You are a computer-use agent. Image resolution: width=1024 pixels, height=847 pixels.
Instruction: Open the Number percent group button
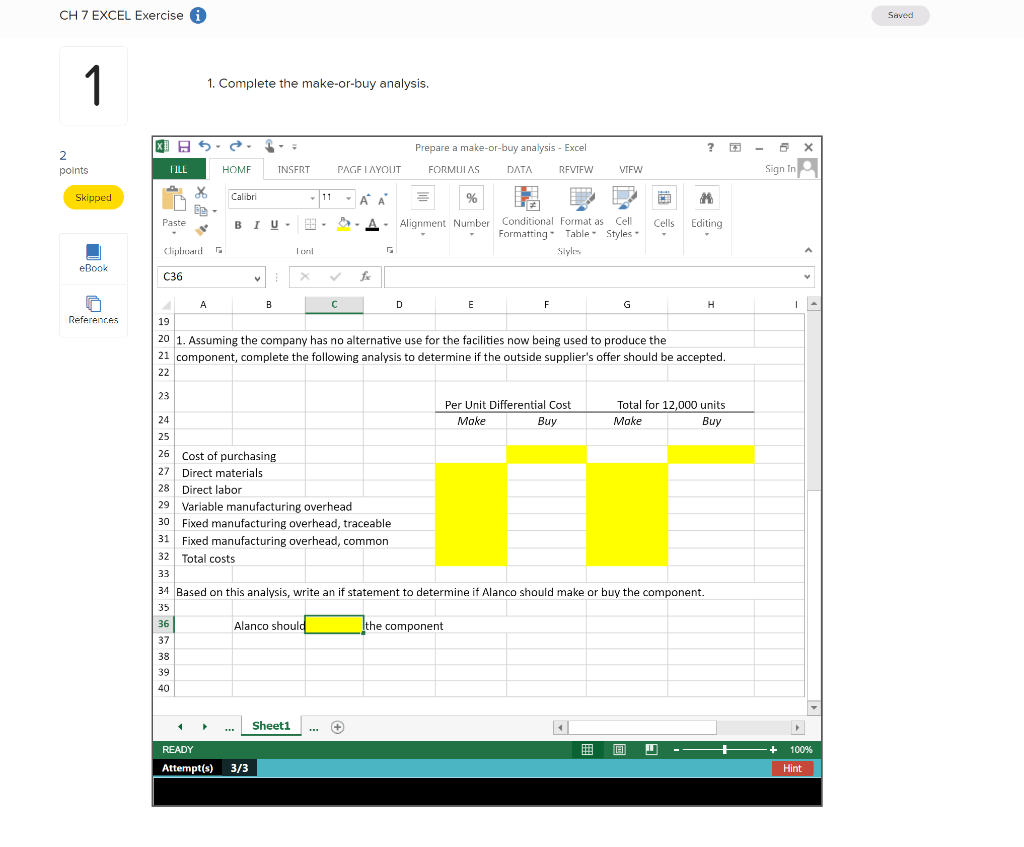[472, 211]
